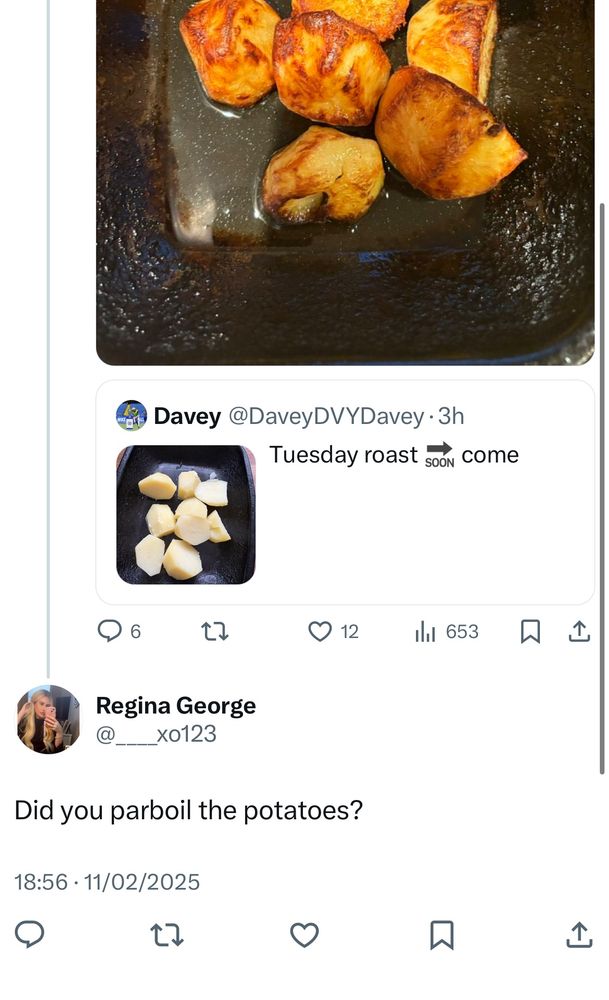Share the roast potatoes post

(x=579, y=632)
